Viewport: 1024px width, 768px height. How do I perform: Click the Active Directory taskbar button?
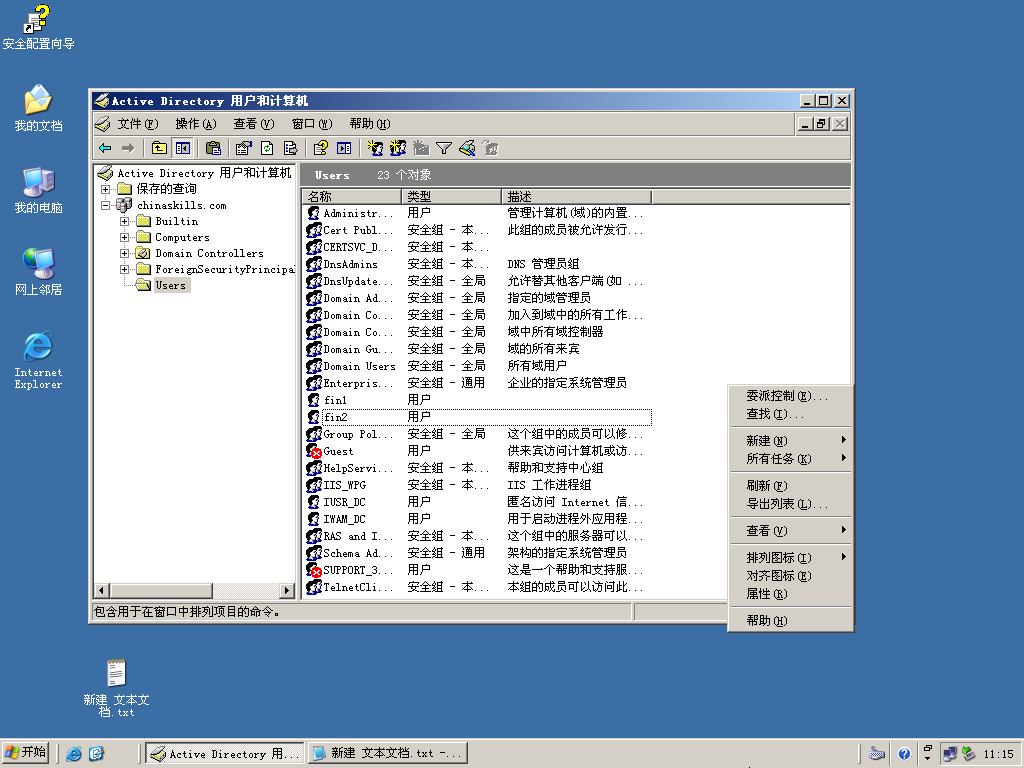[x=225, y=753]
